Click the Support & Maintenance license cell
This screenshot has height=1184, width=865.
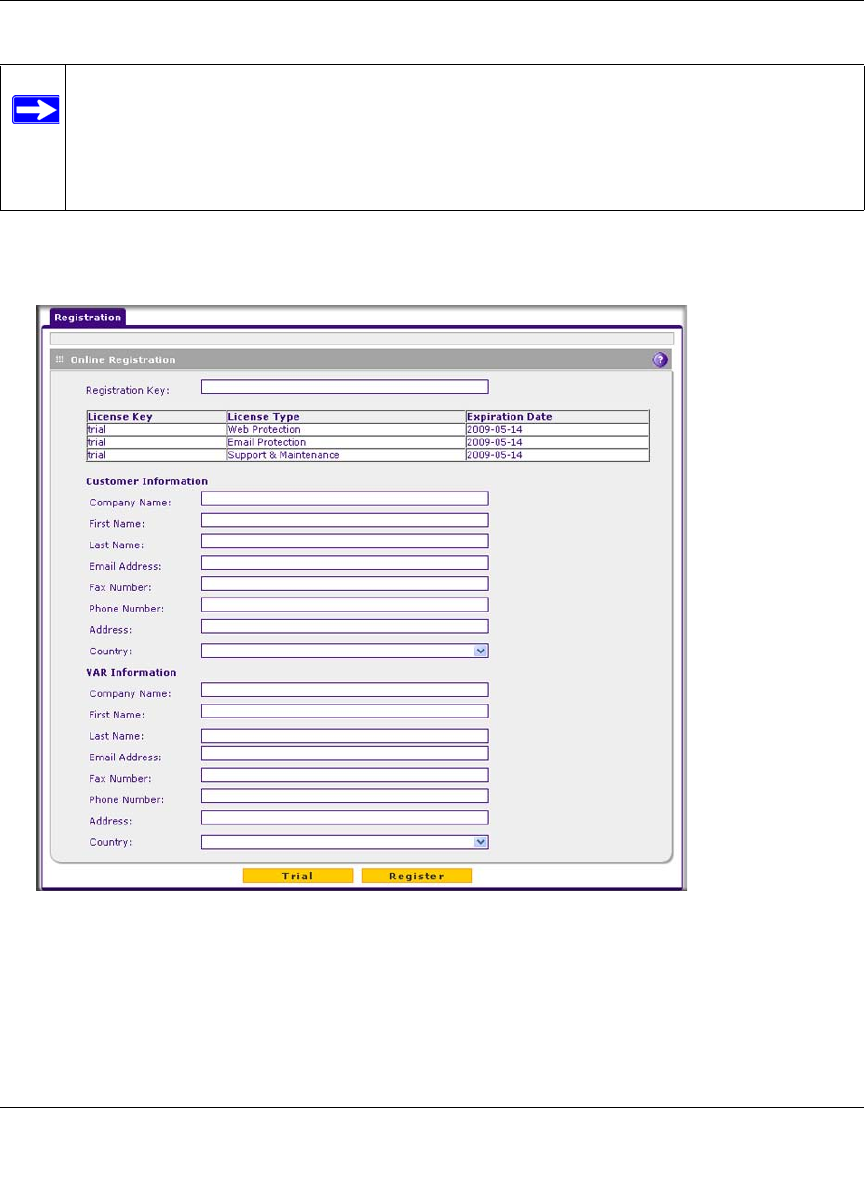point(346,455)
